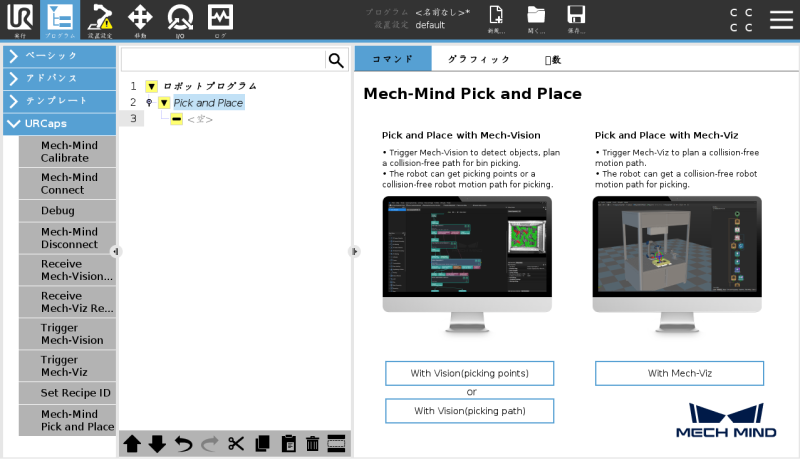Viewport: 800px width, 459px height.
Task: Click the default installation name
Action: coord(430,25)
